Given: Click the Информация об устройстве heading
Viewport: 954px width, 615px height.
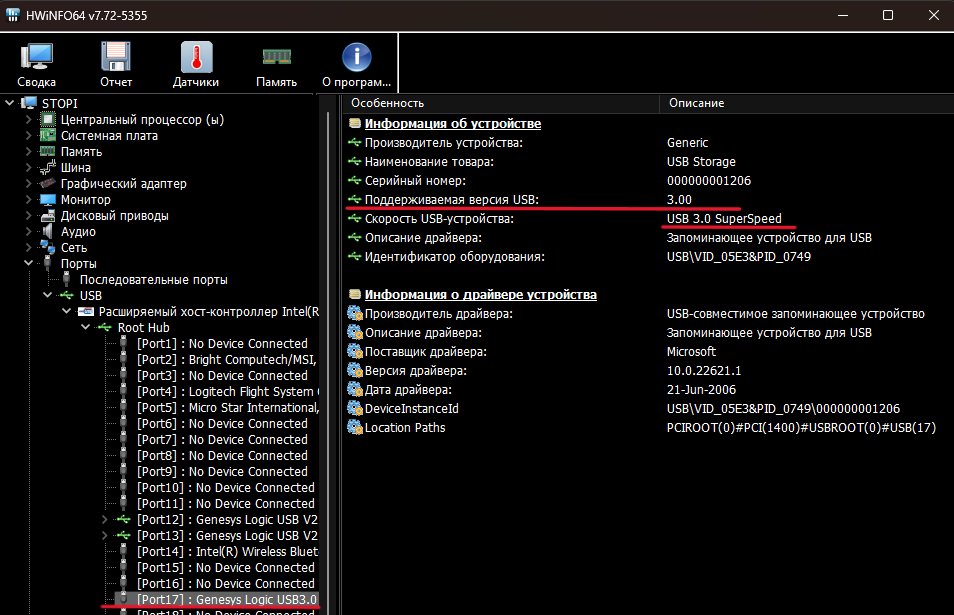Looking at the screenshot, I should [x=453, y=123].
